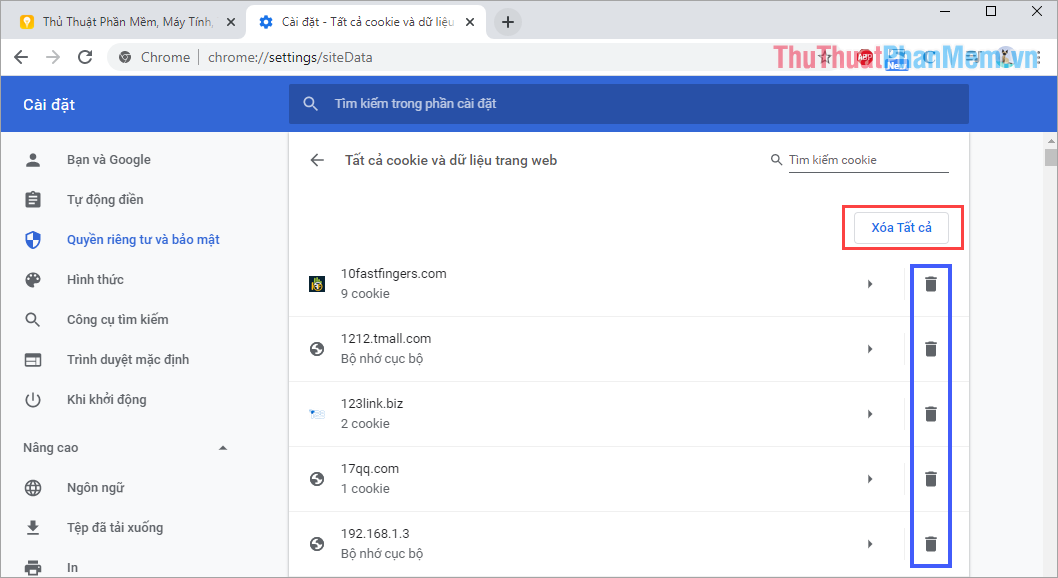Viewport: 1058px width, 578px height.
Task: Delete 192.168.1.3 data using trash icon
Action: 930,543
